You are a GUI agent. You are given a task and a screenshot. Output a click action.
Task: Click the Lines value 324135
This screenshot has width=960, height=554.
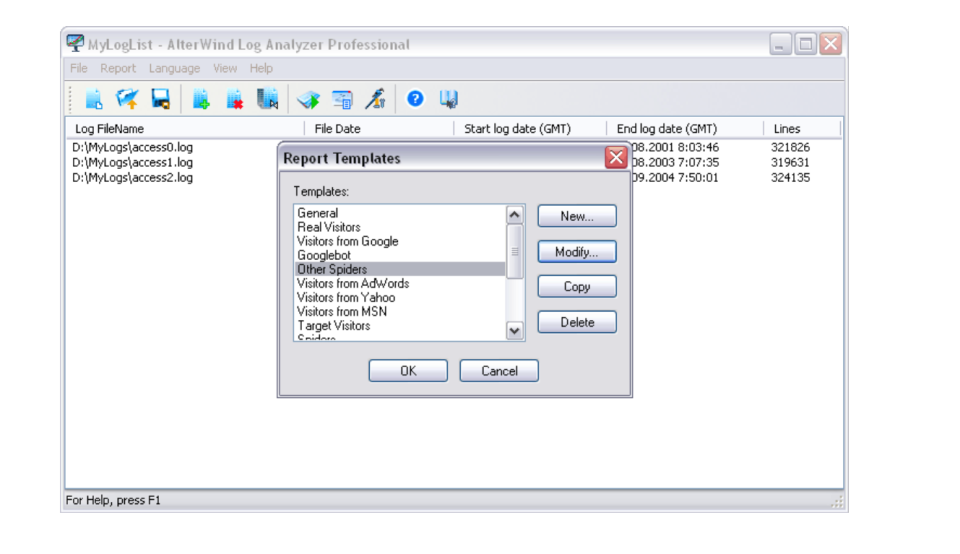click(x=790, y=178)
